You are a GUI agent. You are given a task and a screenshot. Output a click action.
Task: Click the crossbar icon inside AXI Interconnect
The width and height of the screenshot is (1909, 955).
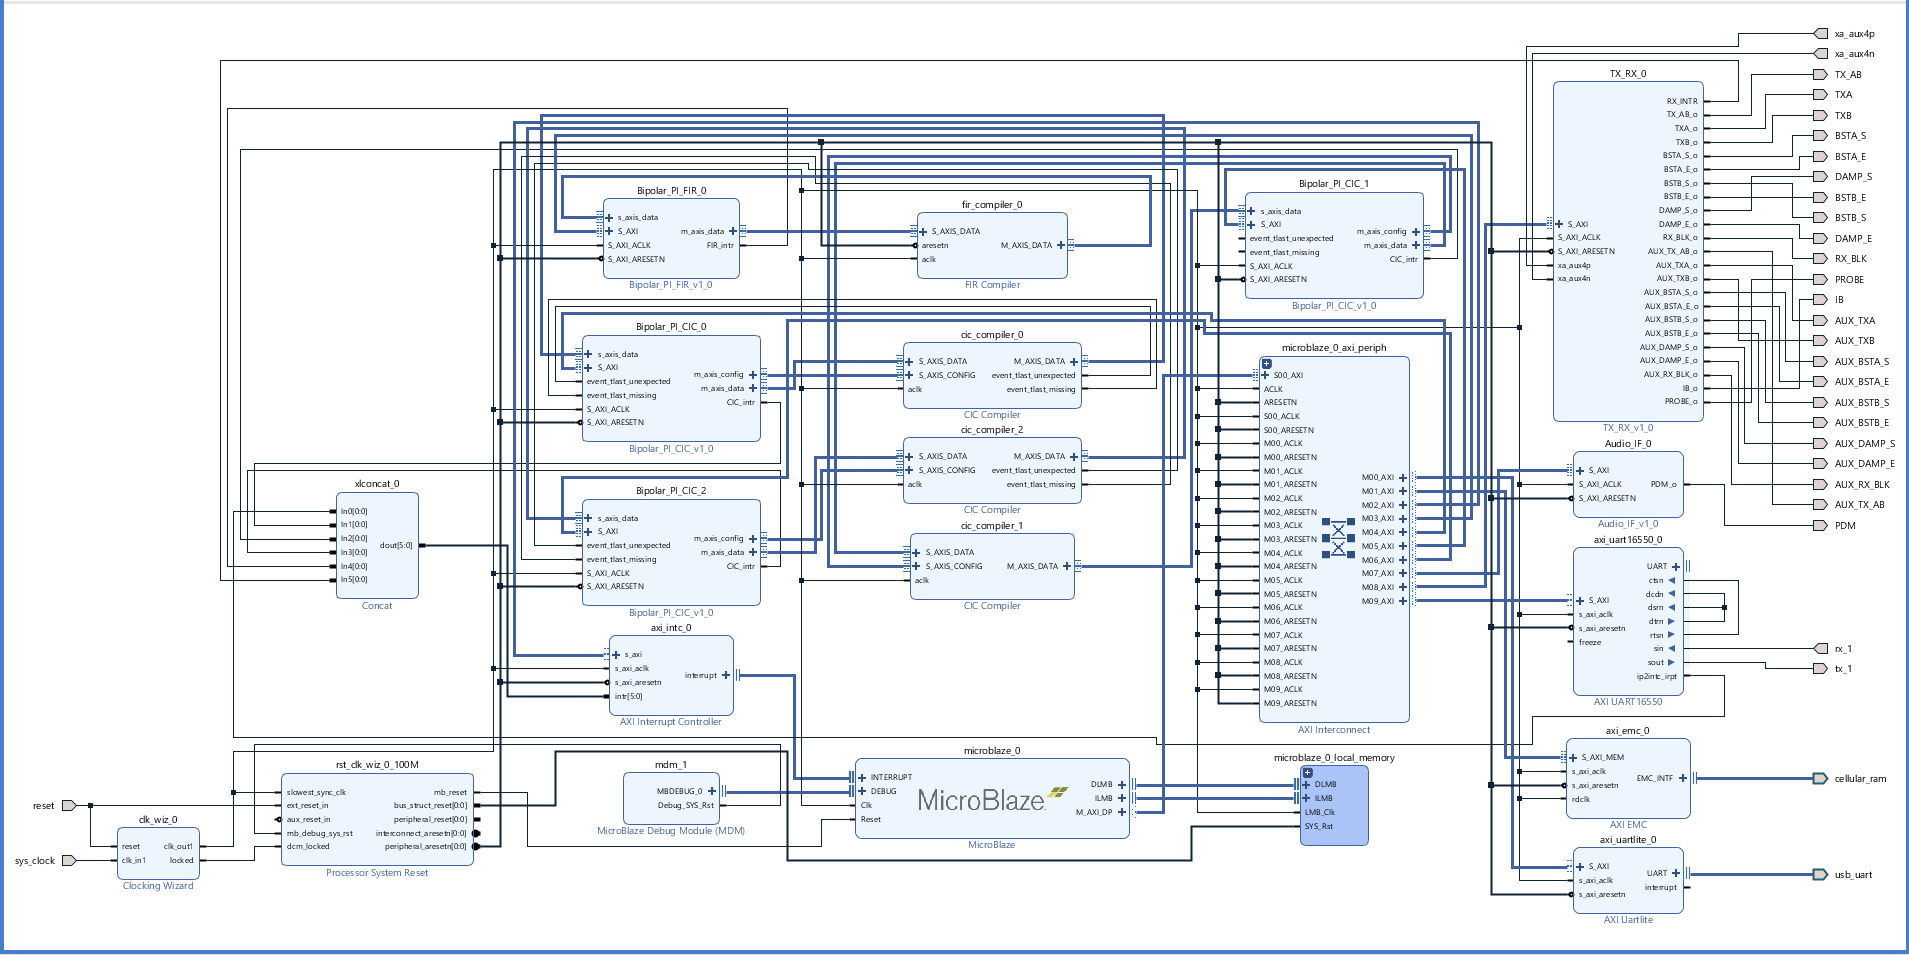pos(1338,538)
